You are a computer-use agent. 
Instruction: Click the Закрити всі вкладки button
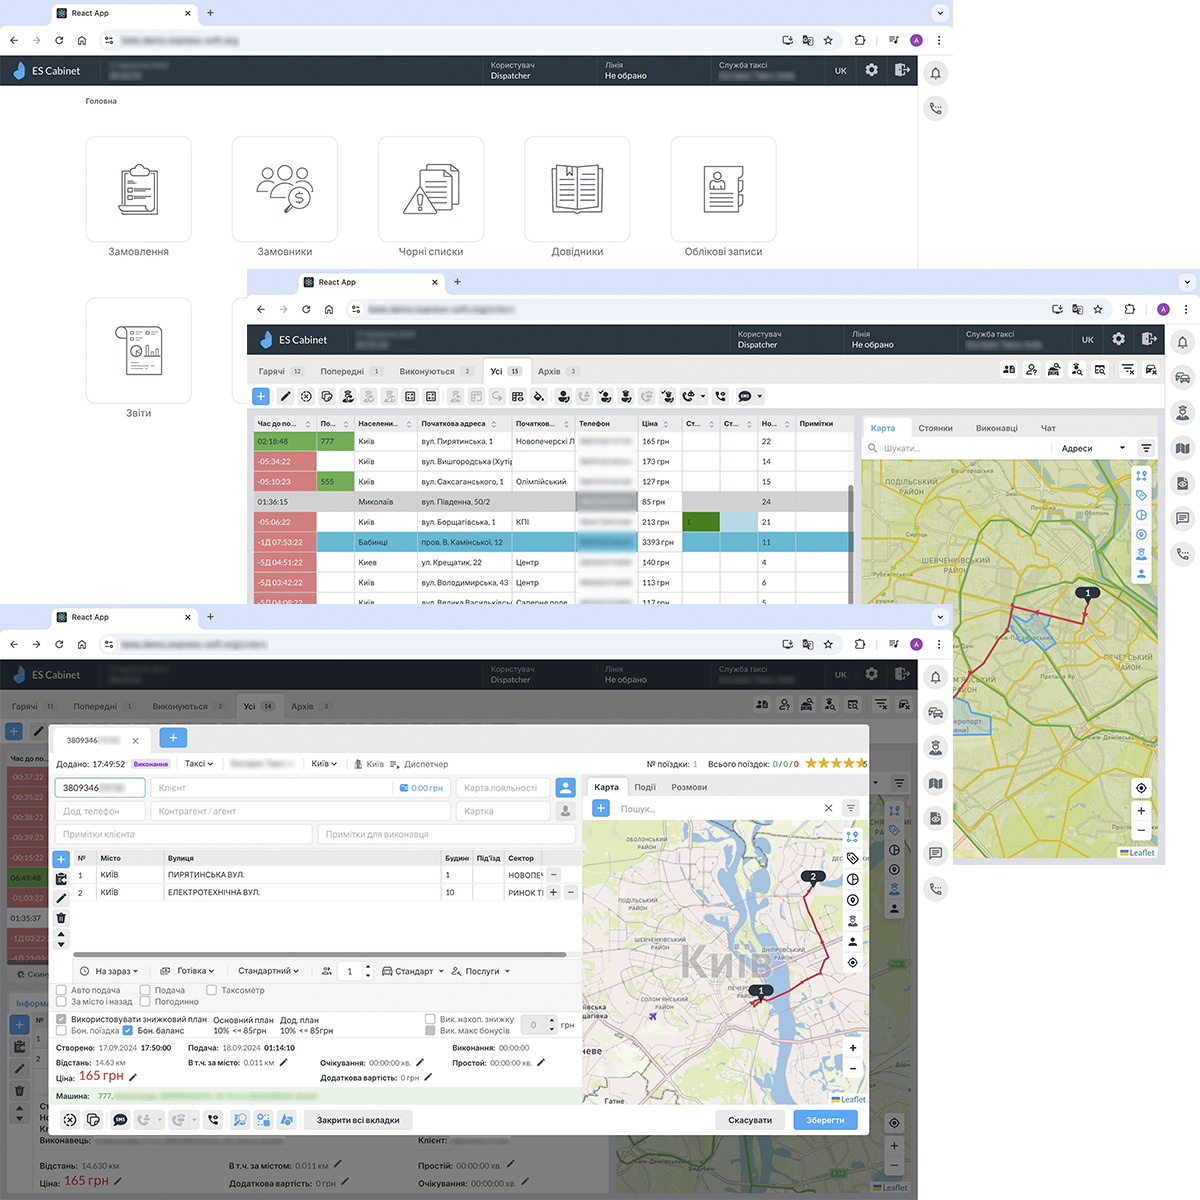pyautogui.click(x=358, y=1120)
